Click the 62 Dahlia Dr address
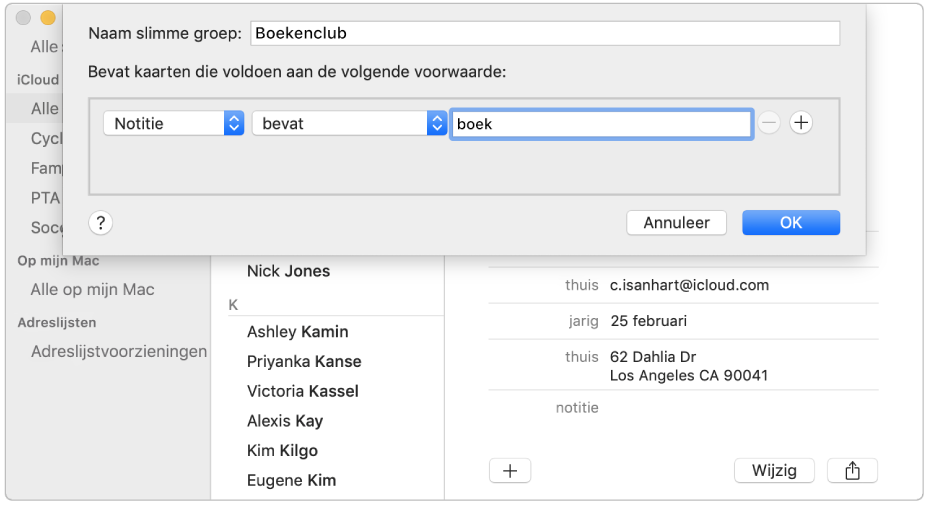This screenshot has height=505, width=931. pyautogui.click(x=689, y=366)
